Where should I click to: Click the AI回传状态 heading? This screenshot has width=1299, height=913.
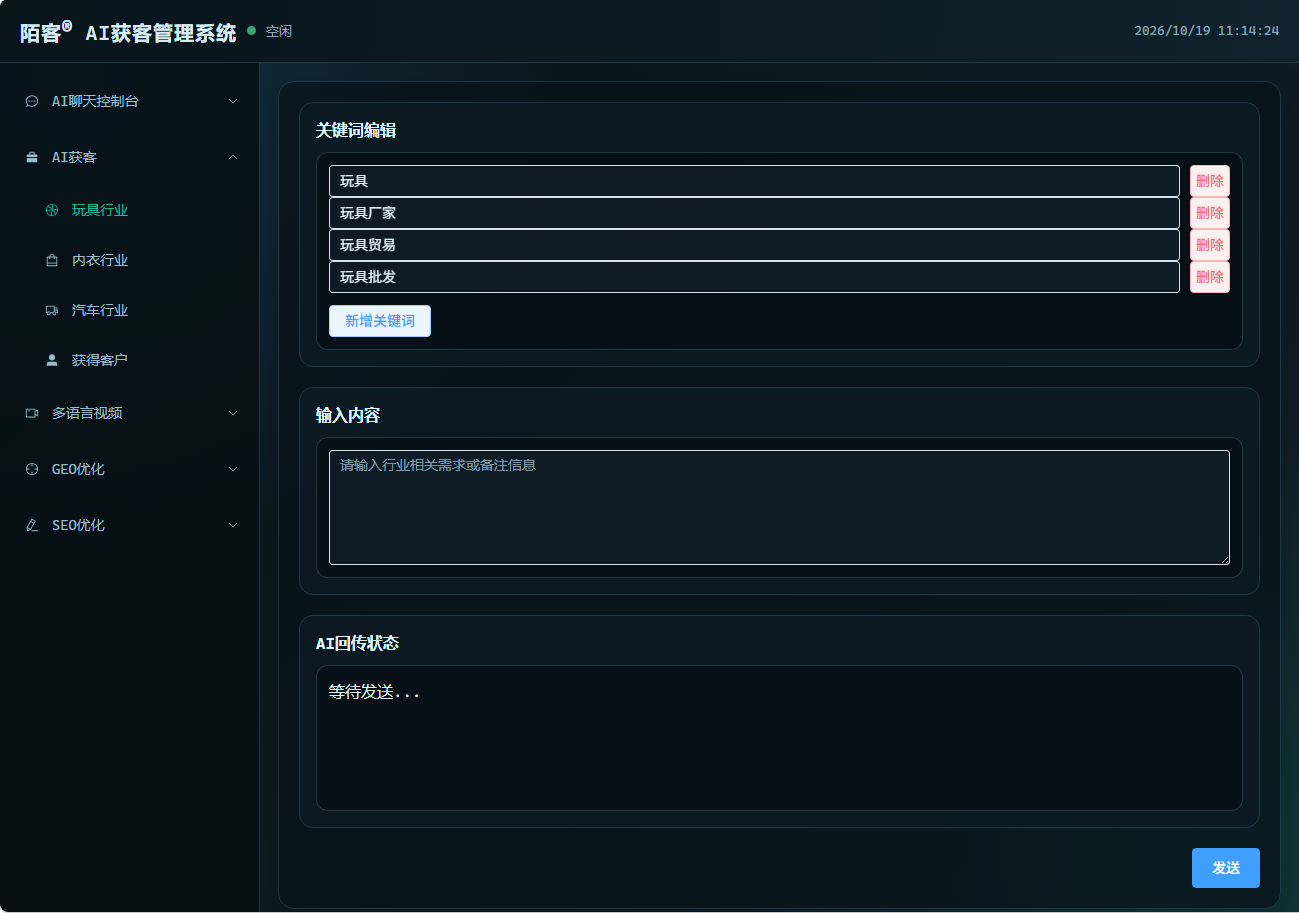click(x=357, y=643)
